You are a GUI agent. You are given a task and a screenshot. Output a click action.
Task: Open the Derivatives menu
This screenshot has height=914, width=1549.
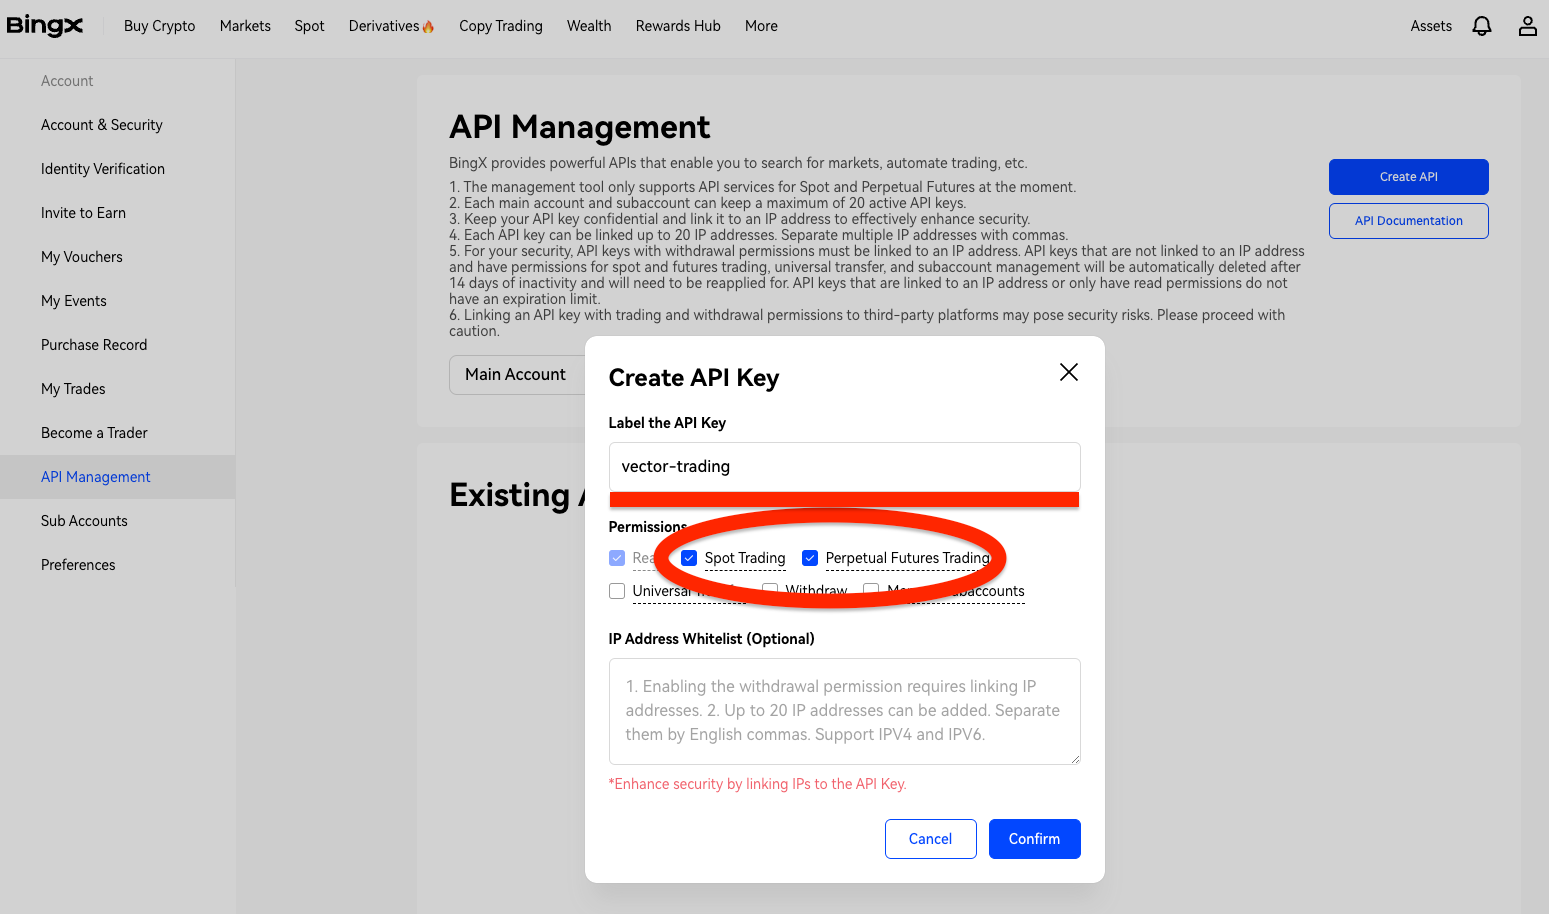pos(390,26)
